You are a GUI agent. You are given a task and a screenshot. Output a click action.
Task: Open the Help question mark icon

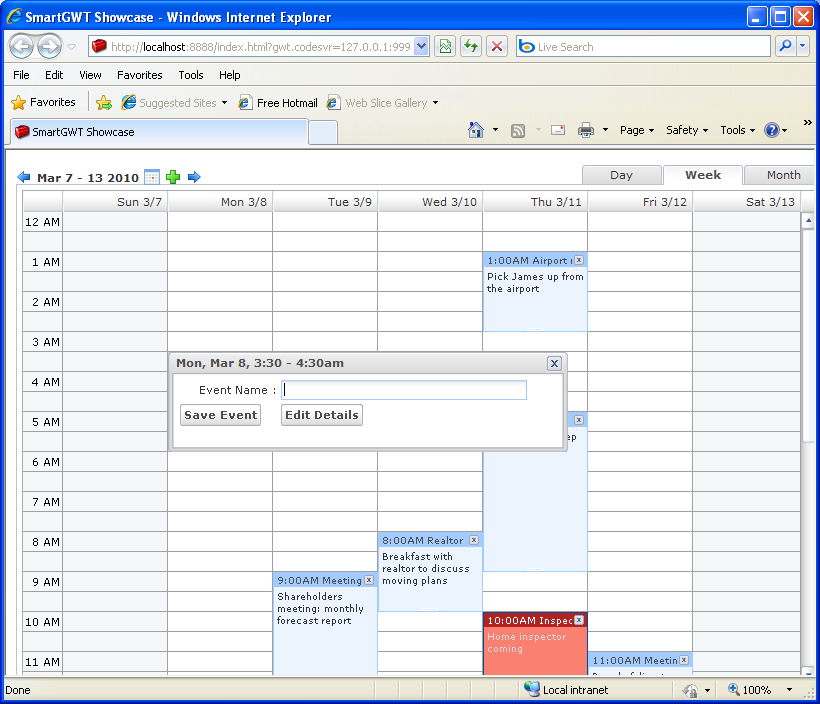[772, 130]
